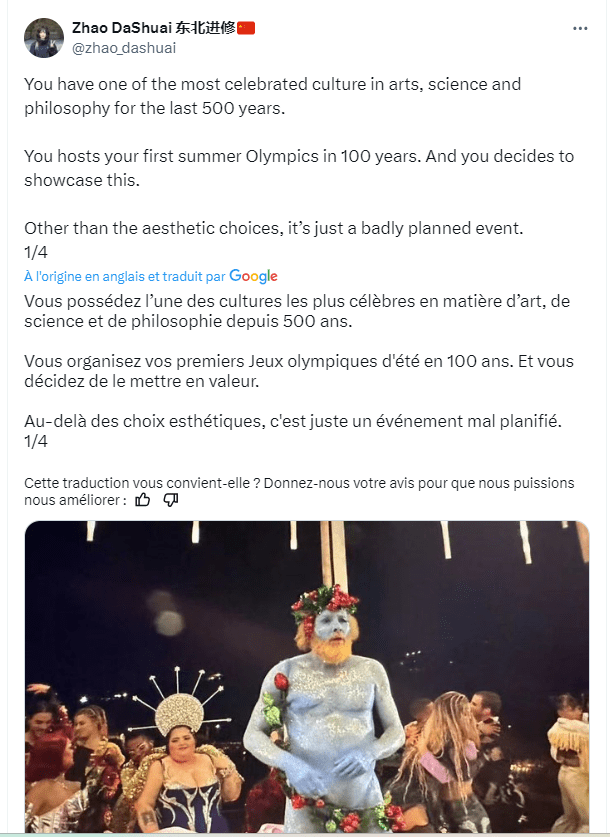Open the tweet's three-dot more options menu
The width and height of the screenshot is (610, 837).
(580, 29)
